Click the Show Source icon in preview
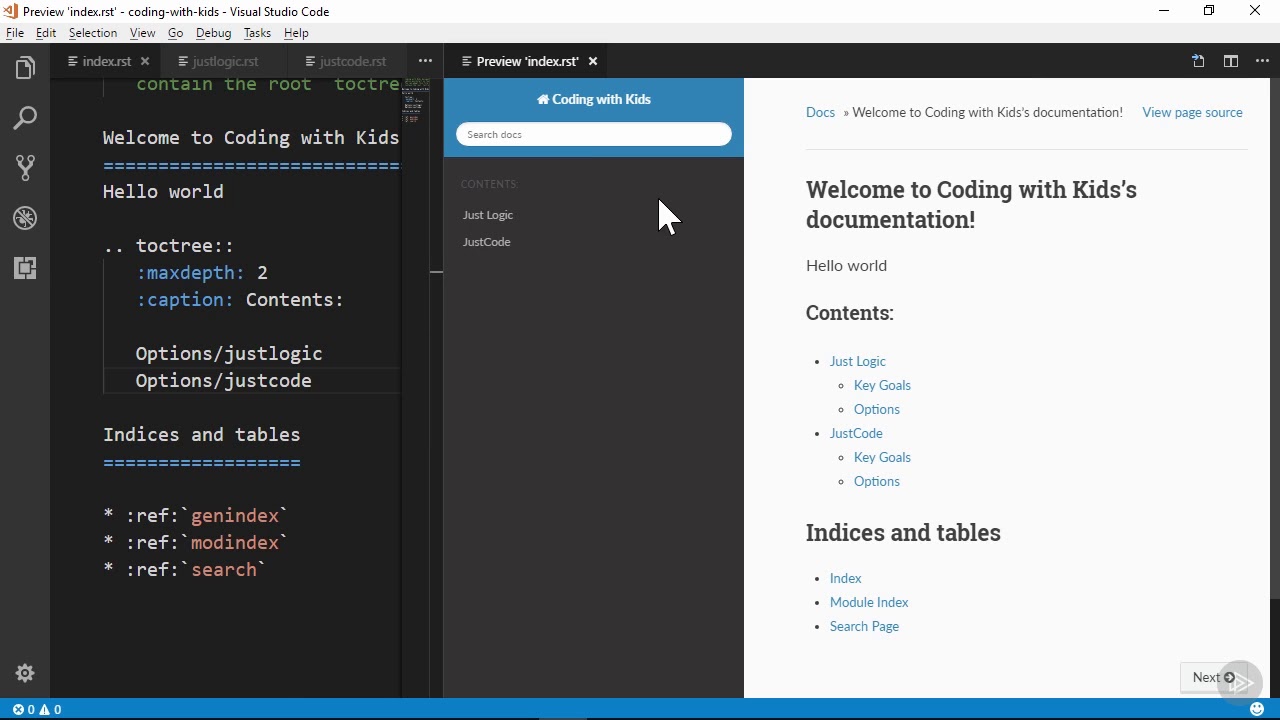 point(1198,61)
